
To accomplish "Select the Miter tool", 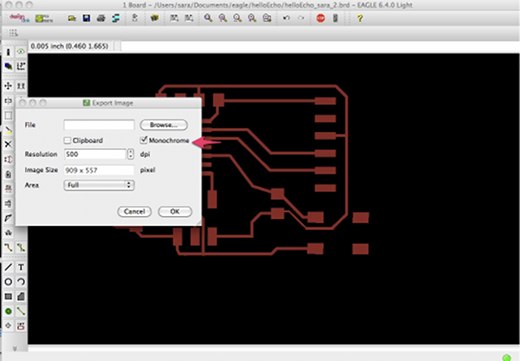I will (x=8, y=218).
